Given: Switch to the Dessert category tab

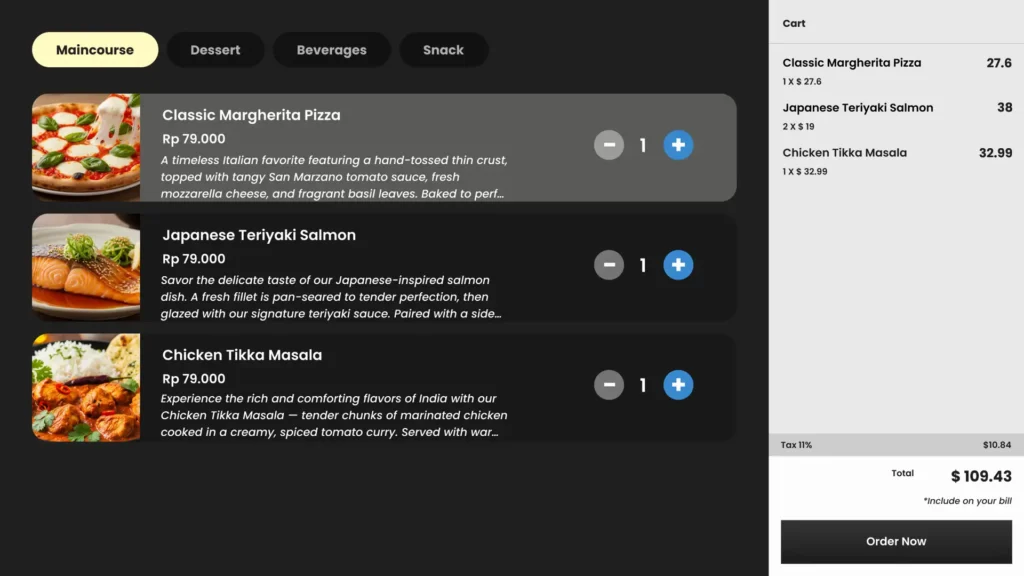Looking at the screenshot, I should pyautogui.click(x=215, y=50).
